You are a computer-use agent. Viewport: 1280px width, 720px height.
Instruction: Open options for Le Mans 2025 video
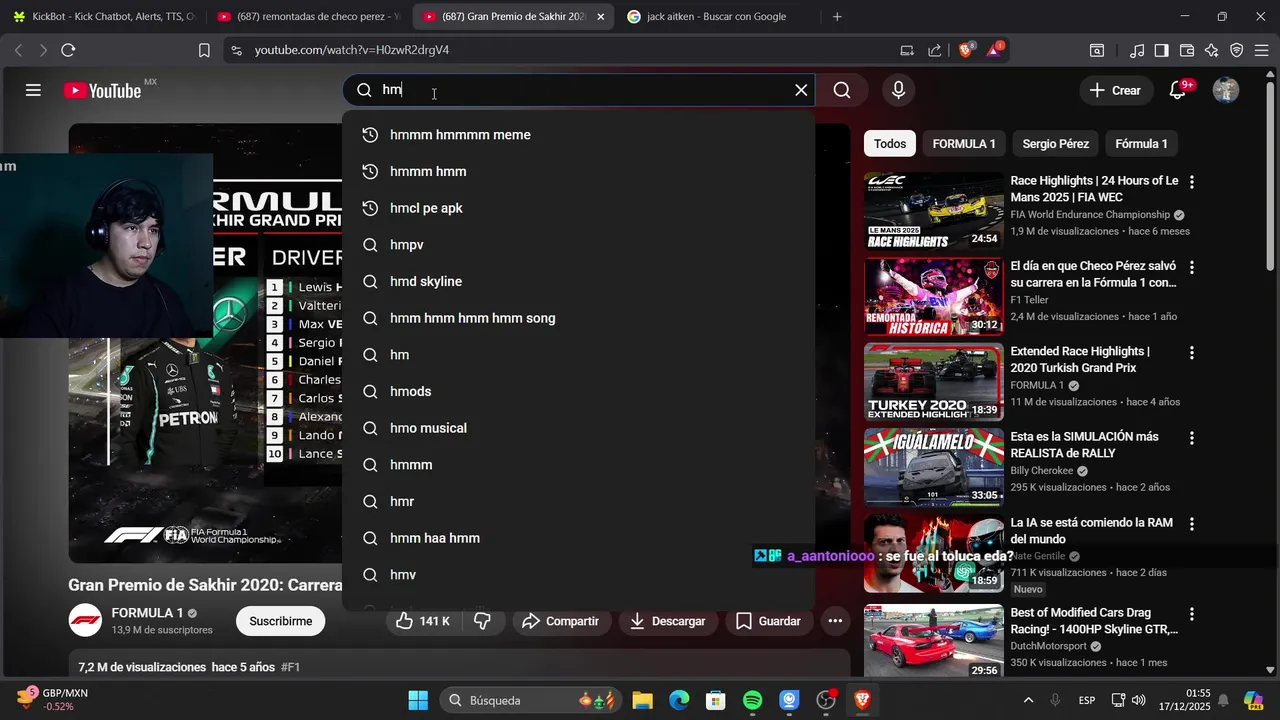point(1191,182)
